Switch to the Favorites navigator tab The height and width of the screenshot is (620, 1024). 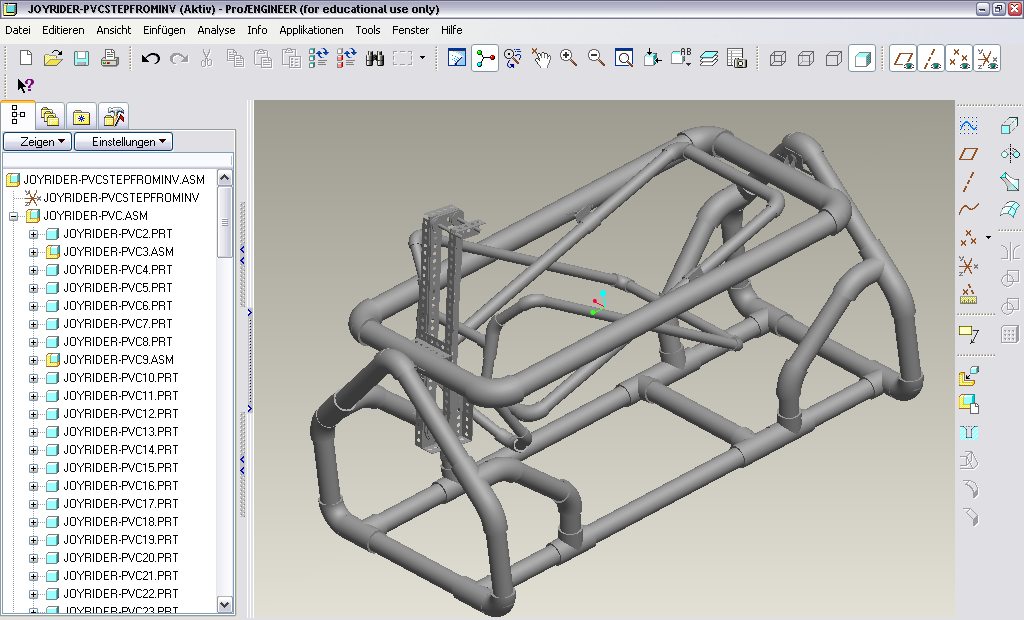click(x=82, y=115)
